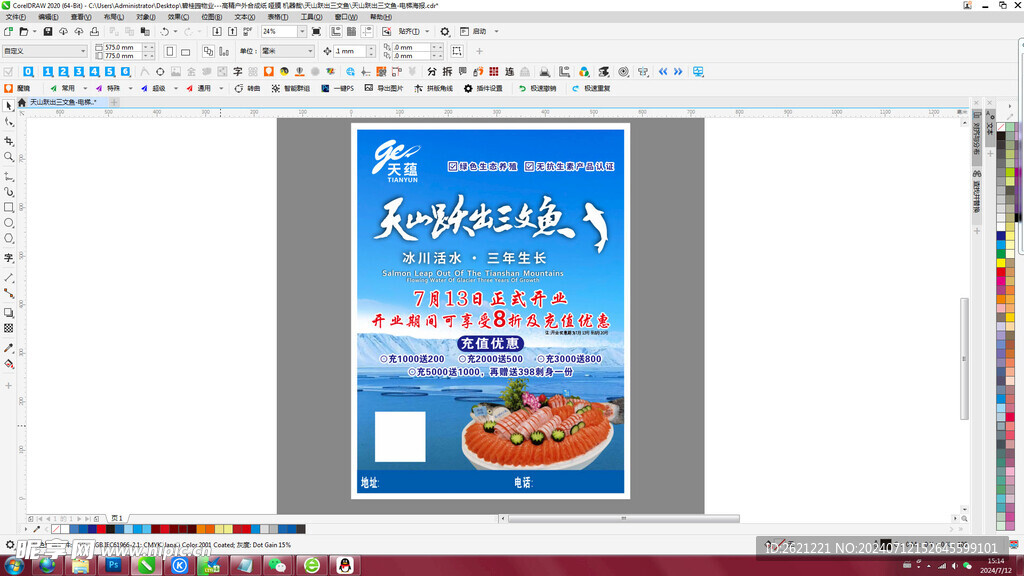1024x576 pixels.
Task: Click the 极速撤销 button
Action: pyautogui.click(x=537, y=88)
